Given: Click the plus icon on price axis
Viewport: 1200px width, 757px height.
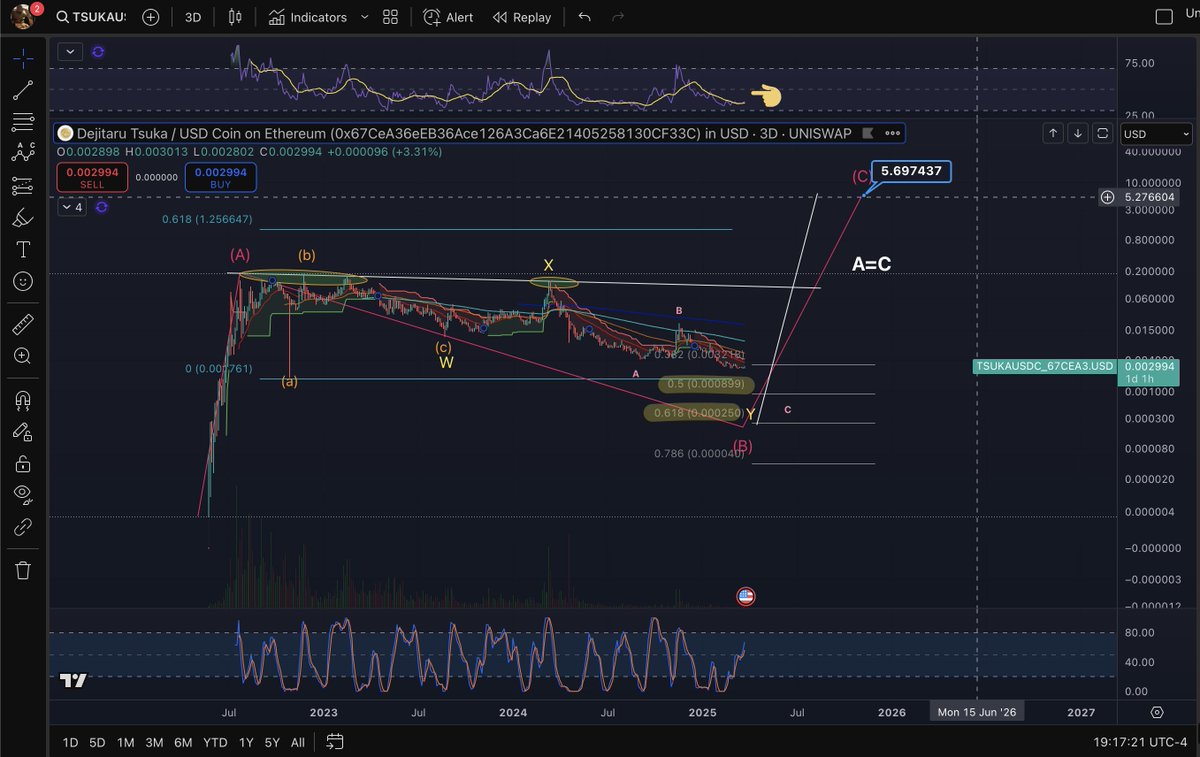Looking at the screenshot, I should (1108, 197).
